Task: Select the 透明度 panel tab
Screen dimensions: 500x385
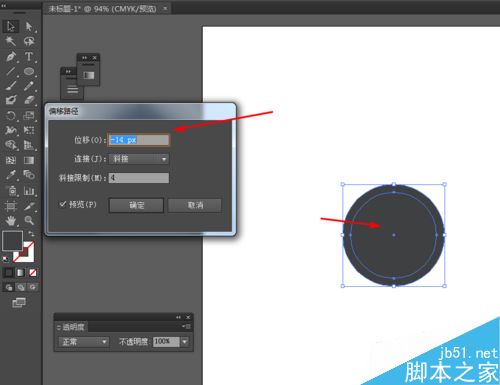Action: pos(72,327)
